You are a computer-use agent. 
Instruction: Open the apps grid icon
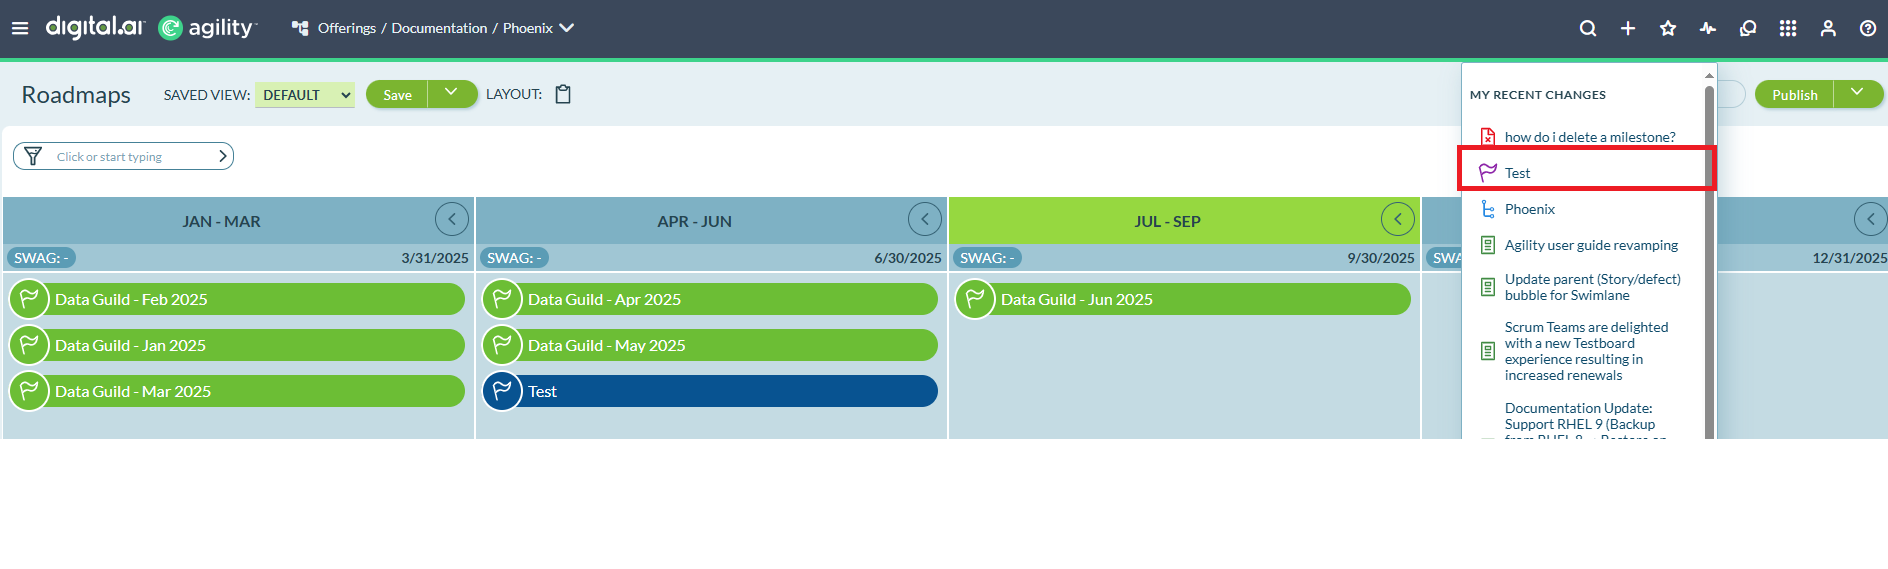1788,28
